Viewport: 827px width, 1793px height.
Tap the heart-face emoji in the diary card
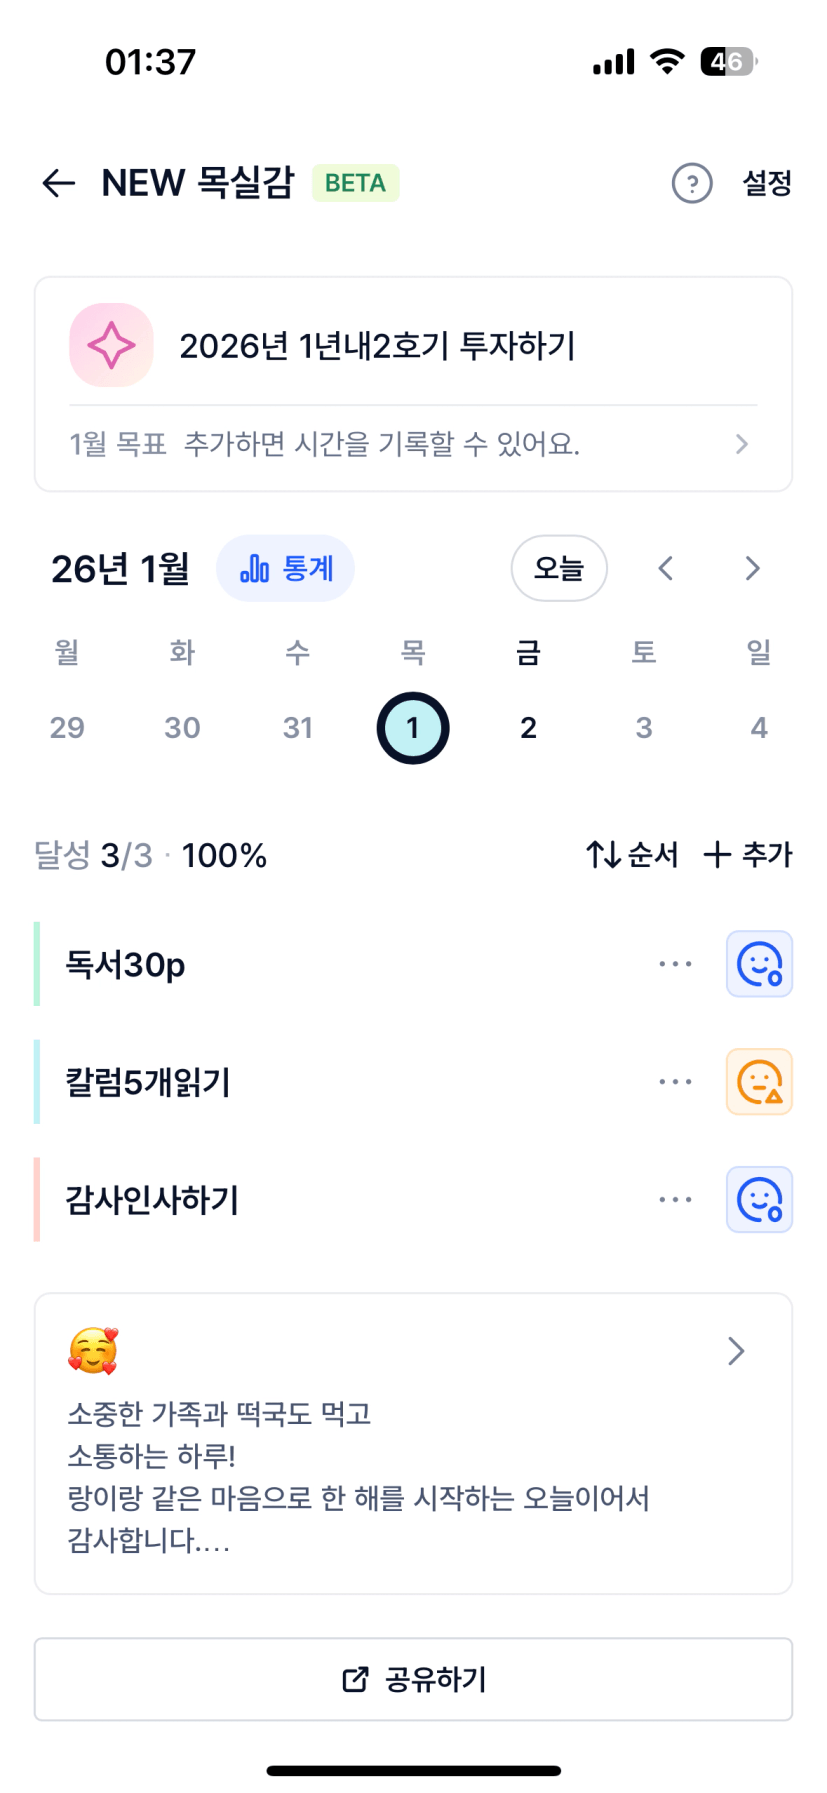click(x=93, y=1351)
